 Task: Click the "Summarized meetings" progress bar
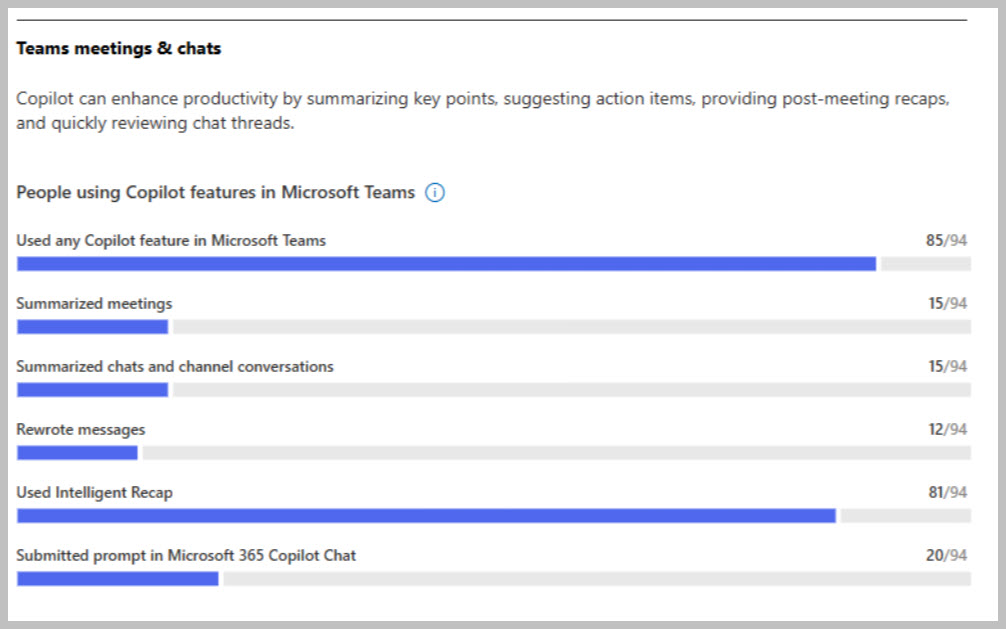click(493, 327)
